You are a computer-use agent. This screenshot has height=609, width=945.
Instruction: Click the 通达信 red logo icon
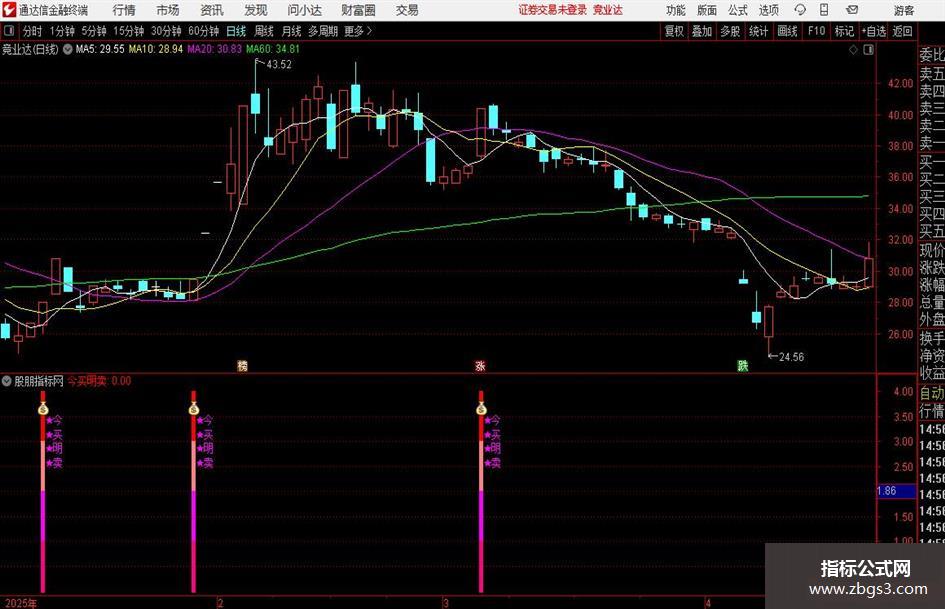pos(9,10)
